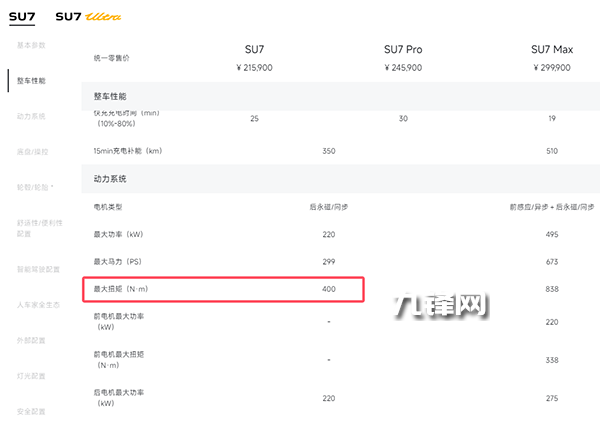Select 灯光配置 in the sidebar
This screenshot has height=422, width=600.
31,376
